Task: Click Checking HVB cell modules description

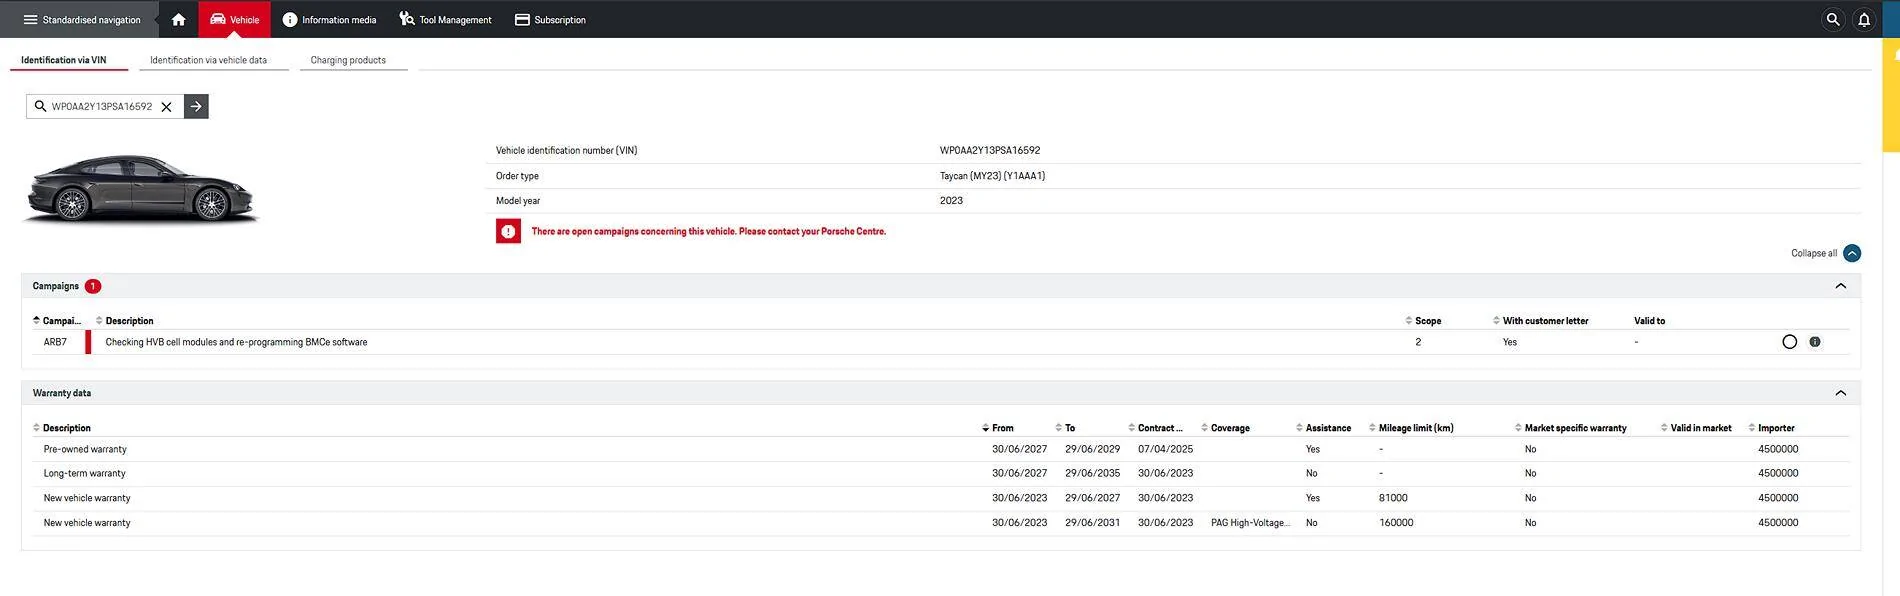Action: point(236,342)
